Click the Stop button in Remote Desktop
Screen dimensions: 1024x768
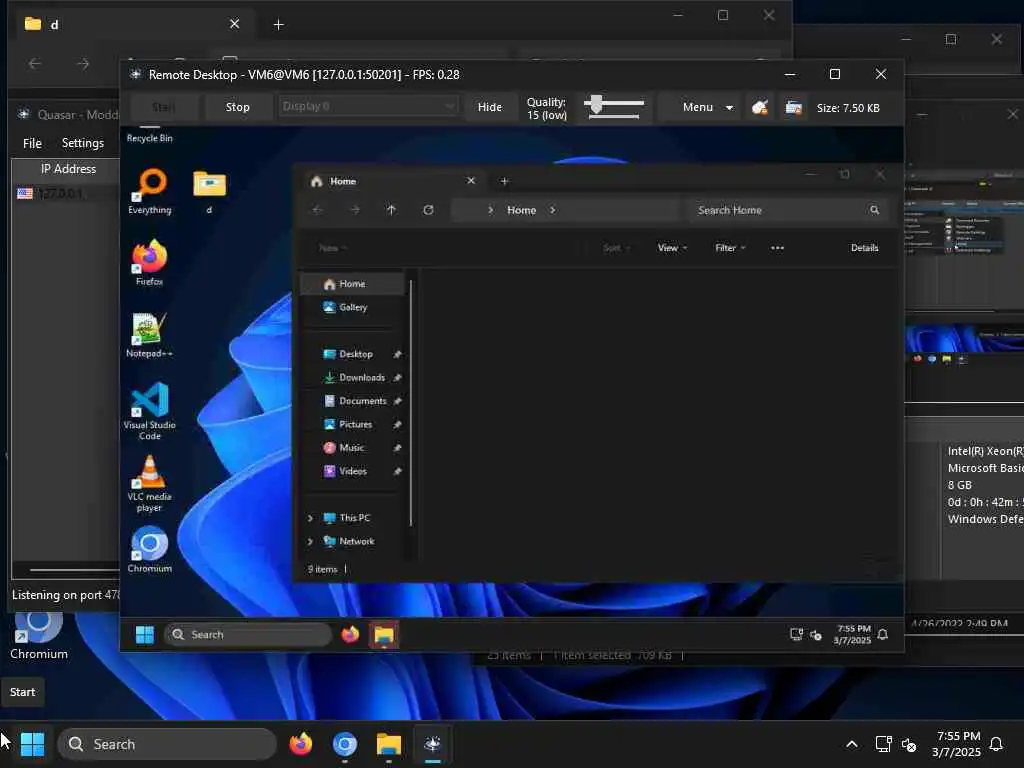point(238,107)
